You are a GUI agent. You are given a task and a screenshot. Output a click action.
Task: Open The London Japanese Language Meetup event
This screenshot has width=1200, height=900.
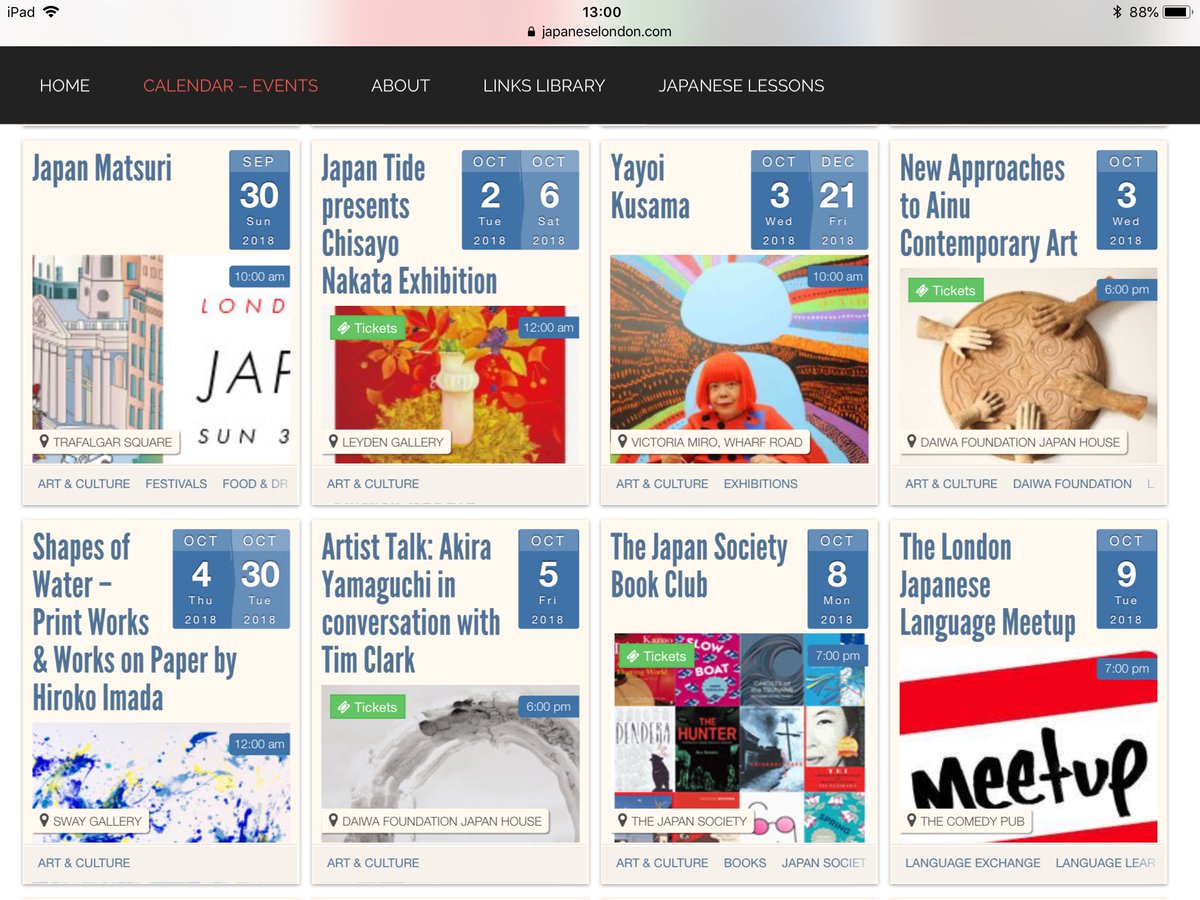987,585
